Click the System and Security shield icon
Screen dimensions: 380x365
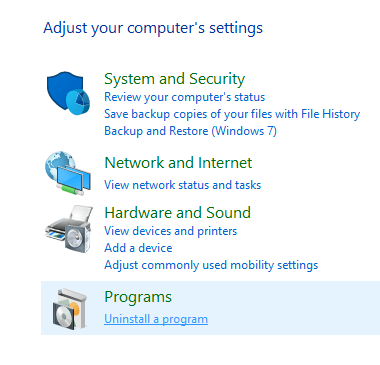pos(68,93)
